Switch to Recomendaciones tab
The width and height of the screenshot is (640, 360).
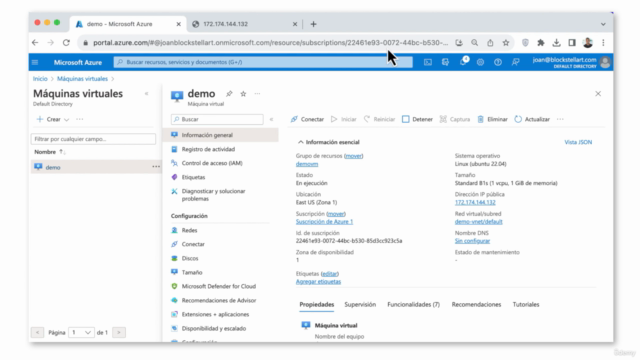(476, 304)
